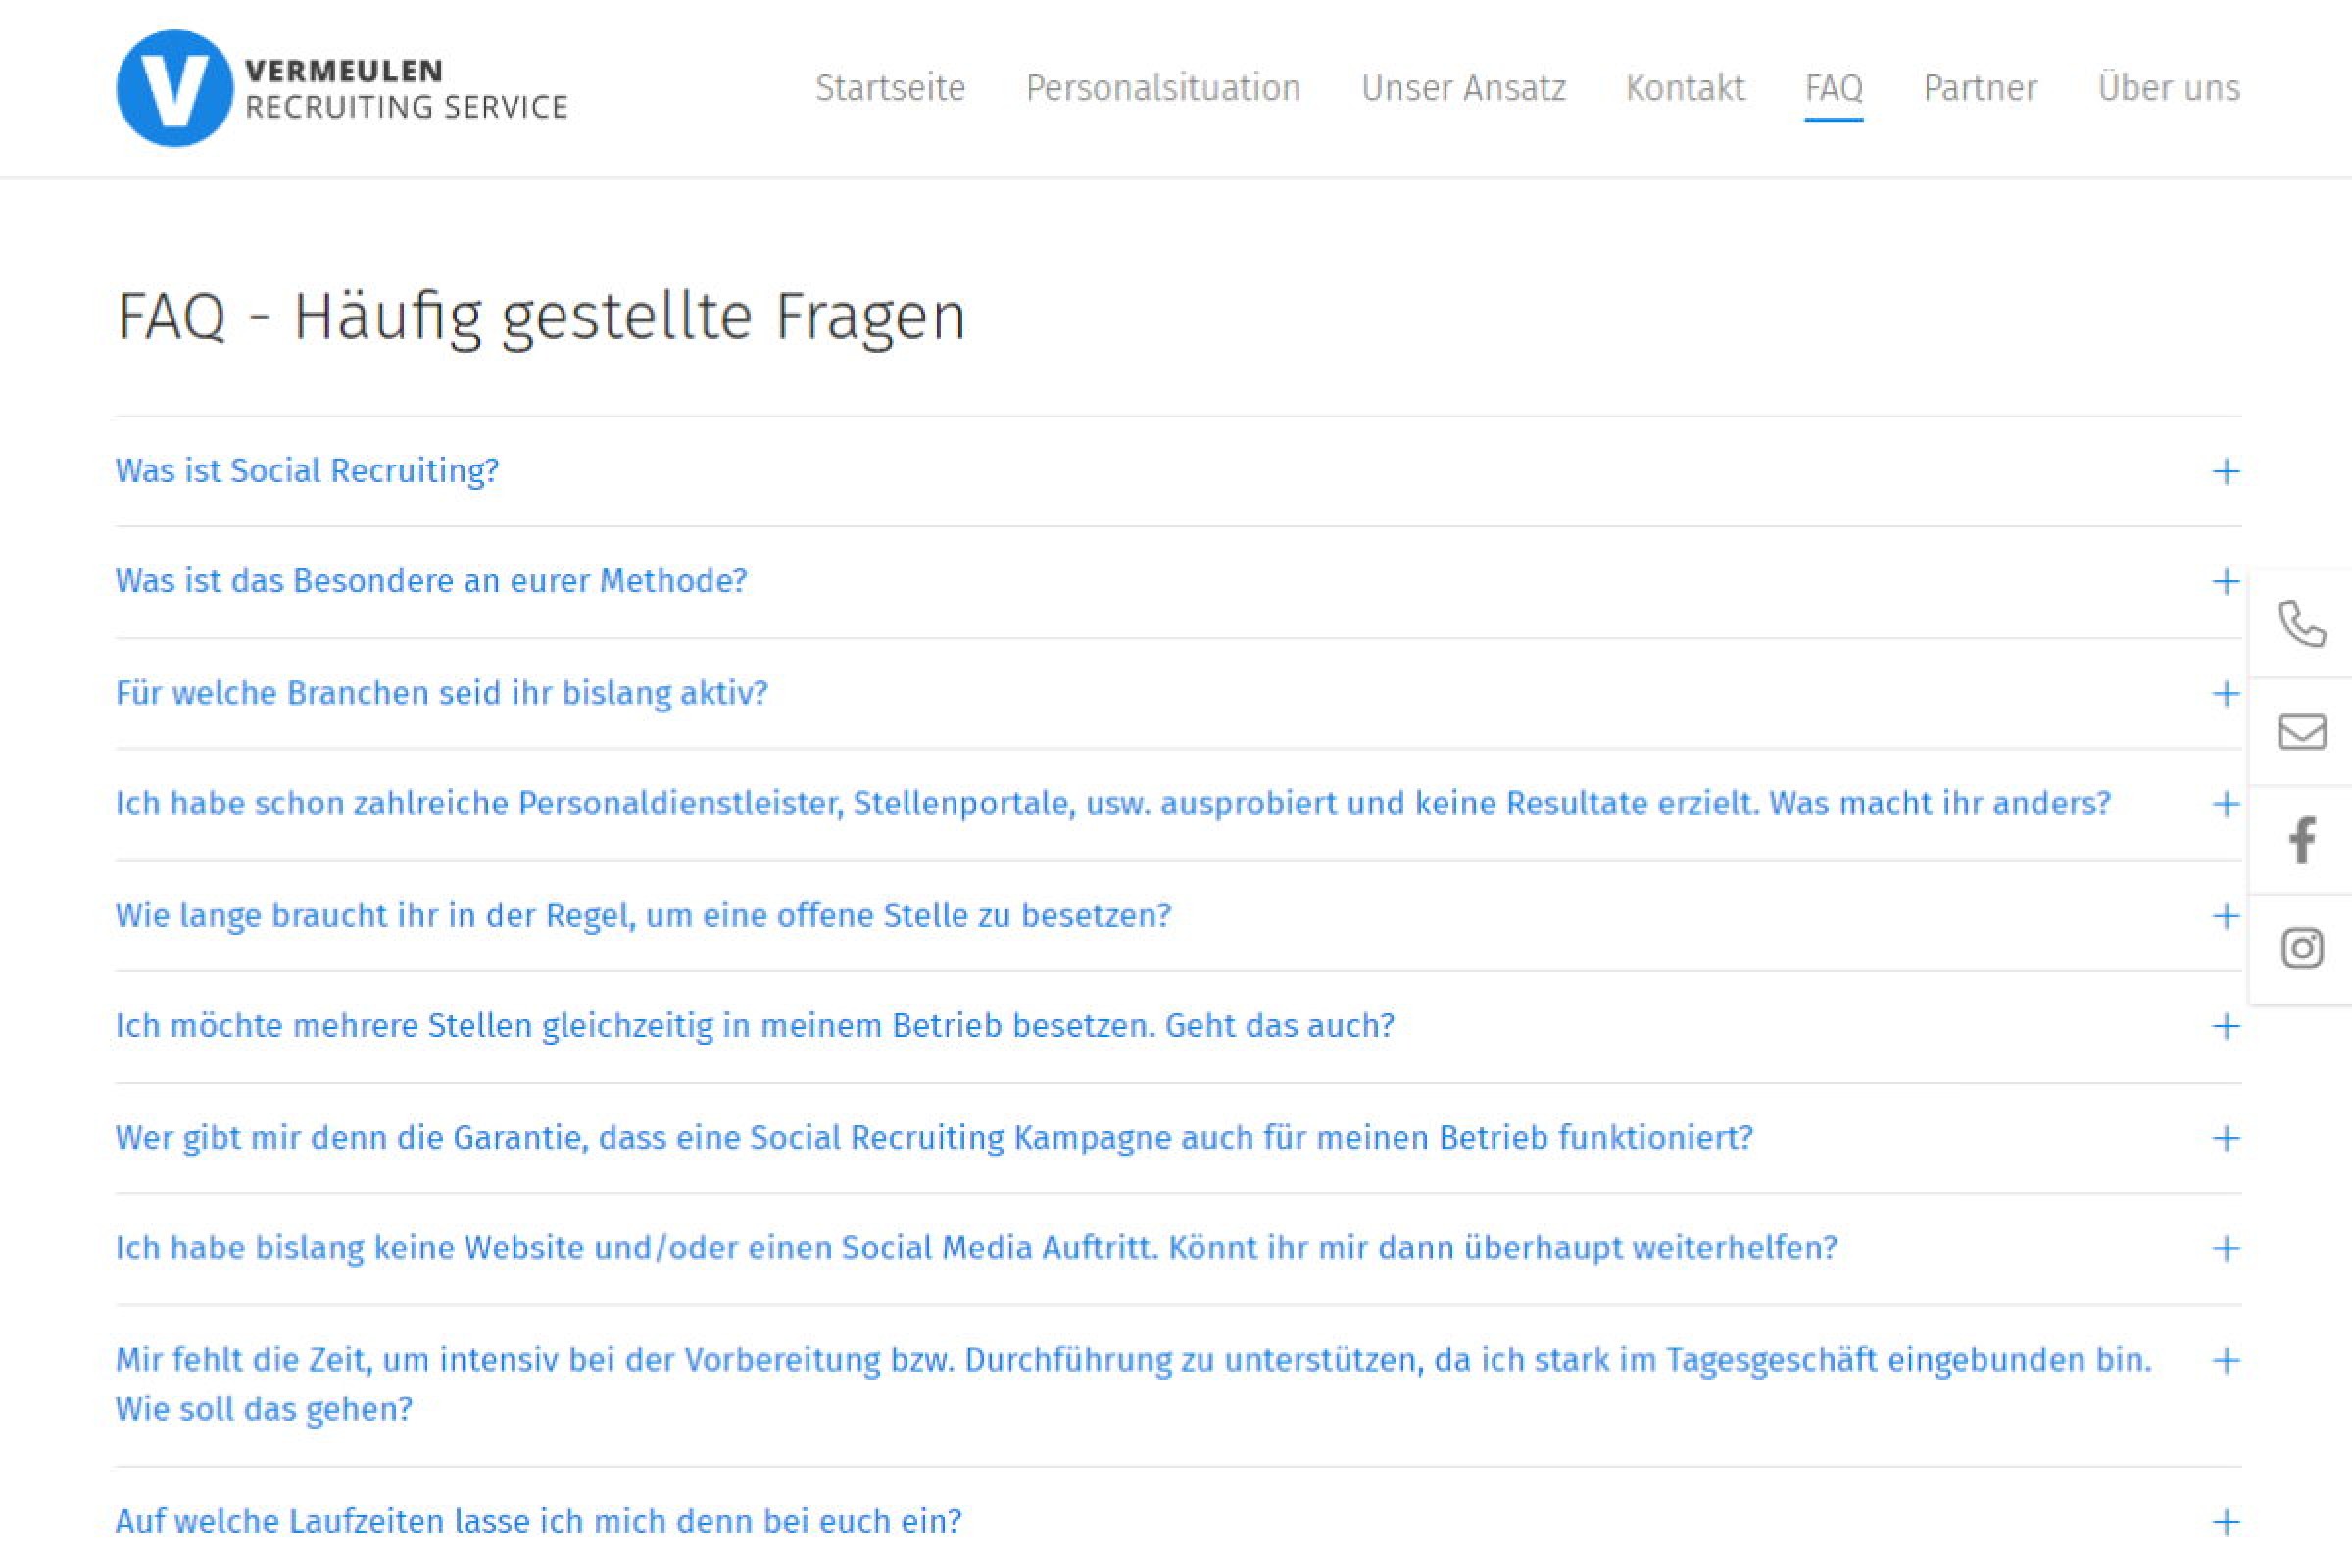Expand plus icon next to 'Besondere an eurer Methode'
This screenshot has width=2352, height=1568.
2225,582
